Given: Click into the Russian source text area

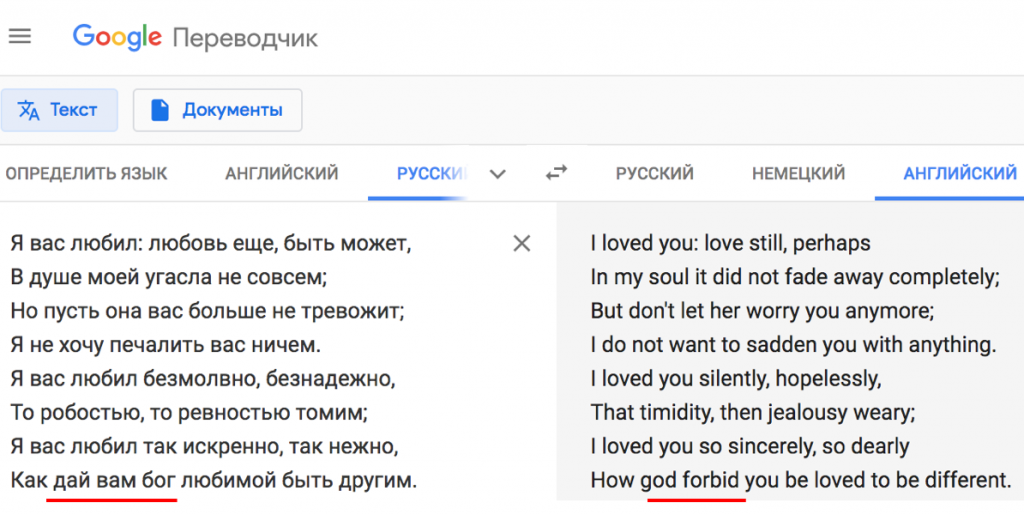Looking at the screenshot, I should click(x=261, y=362).
